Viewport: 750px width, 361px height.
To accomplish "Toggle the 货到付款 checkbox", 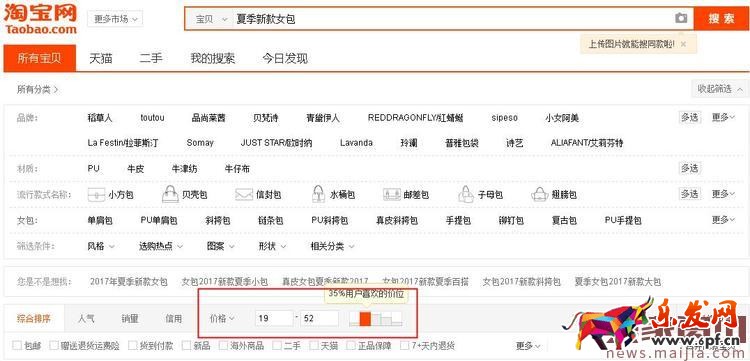I will (134, 345).
